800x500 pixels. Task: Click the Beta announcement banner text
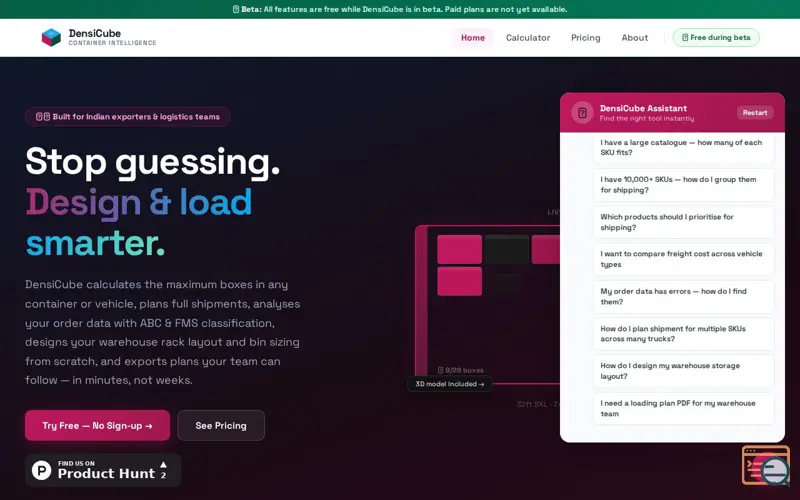click(x=400, y=9)
